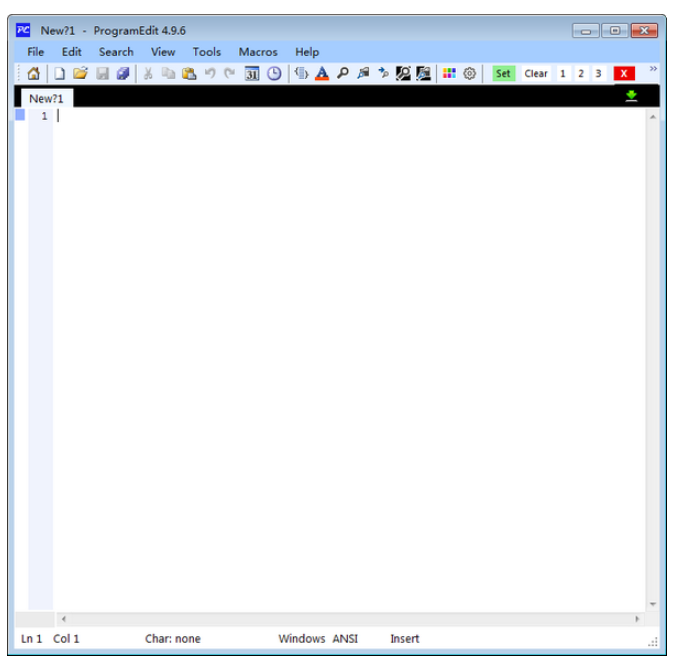
Task: Open font settings with letter A icon
Action: click(x=322, y=74)
